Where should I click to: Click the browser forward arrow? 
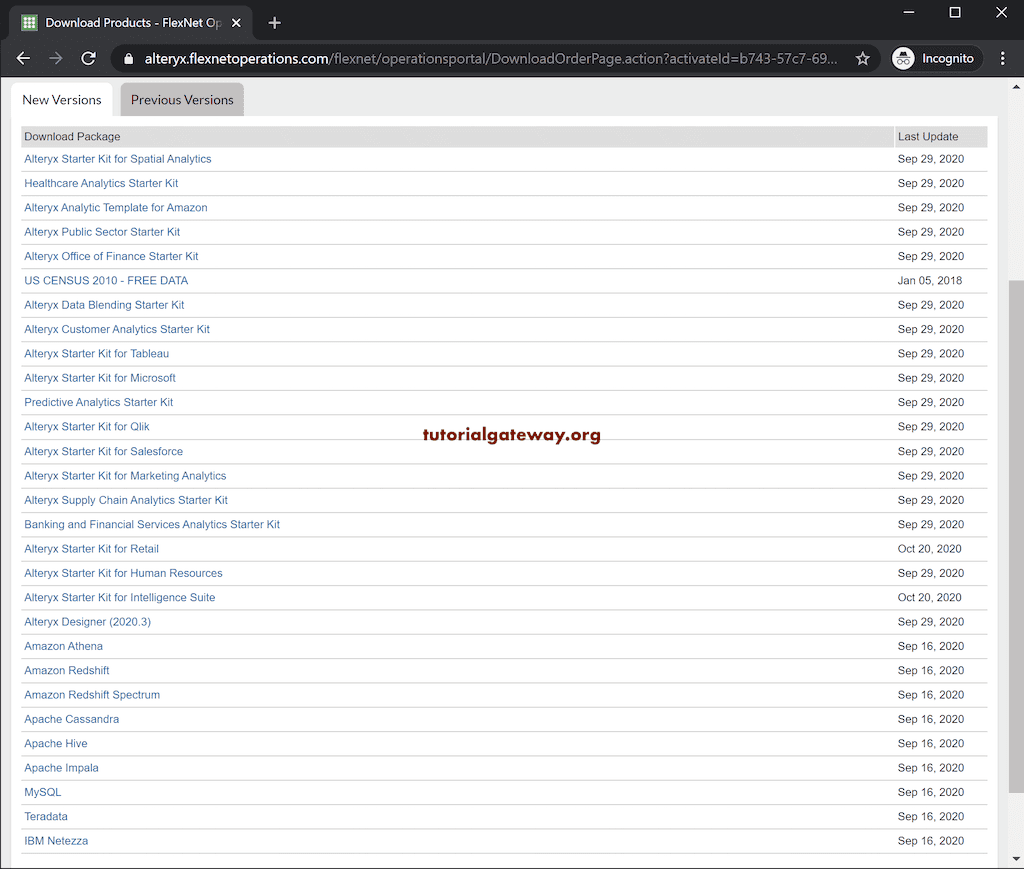click(55, 58)
